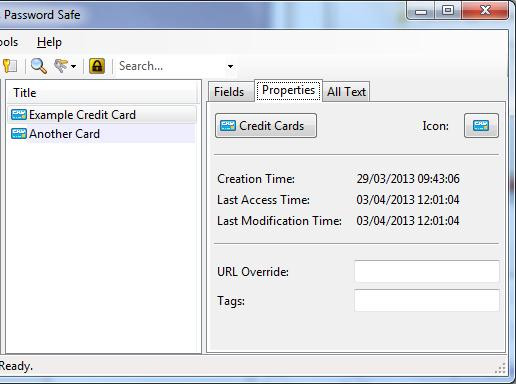Viewport: 516px width, 384px height.
Task: Click the card icon beside Another Card
Action: pos(19,134)
